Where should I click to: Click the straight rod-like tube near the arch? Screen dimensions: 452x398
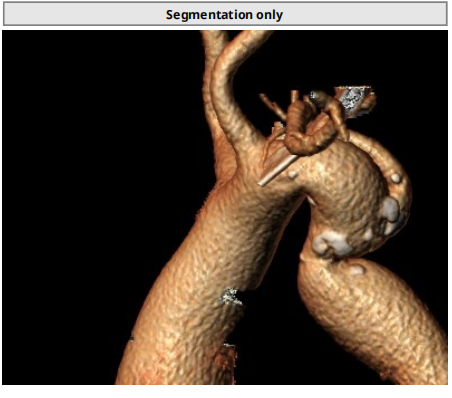tap(278, 171)
